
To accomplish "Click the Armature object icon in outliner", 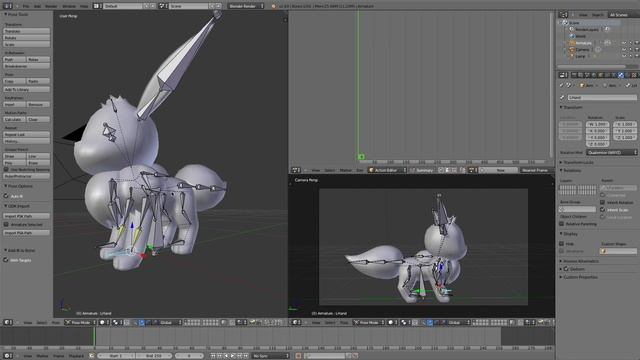I will point(572,43).
